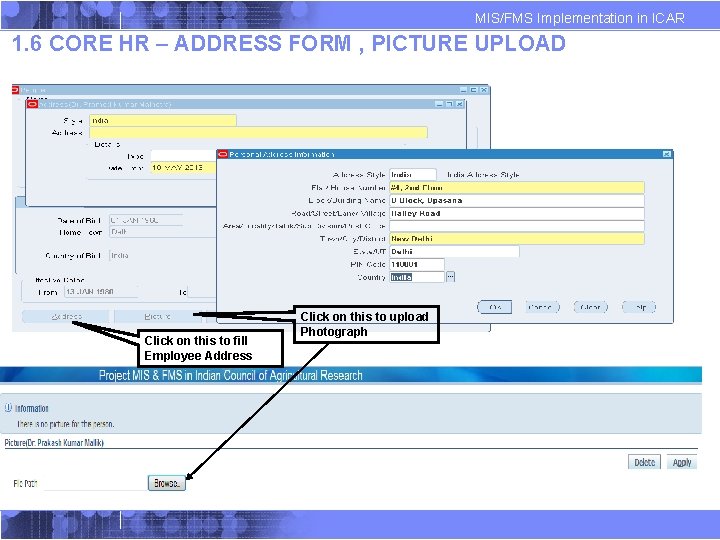Click Clear in Personal Address Information dialog
This screenshot has width=720, height=540.
click(x=591, y=307)
